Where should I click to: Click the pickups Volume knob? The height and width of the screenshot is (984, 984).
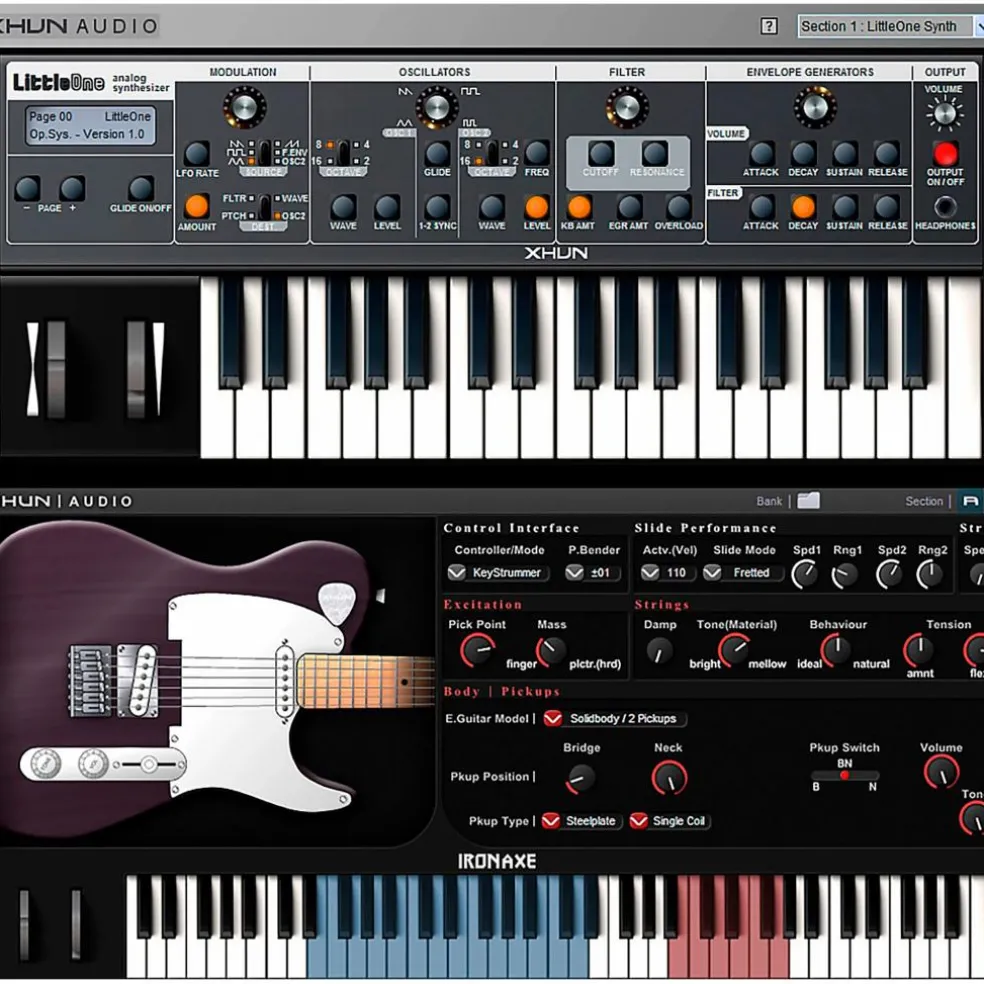pos(941,772)
